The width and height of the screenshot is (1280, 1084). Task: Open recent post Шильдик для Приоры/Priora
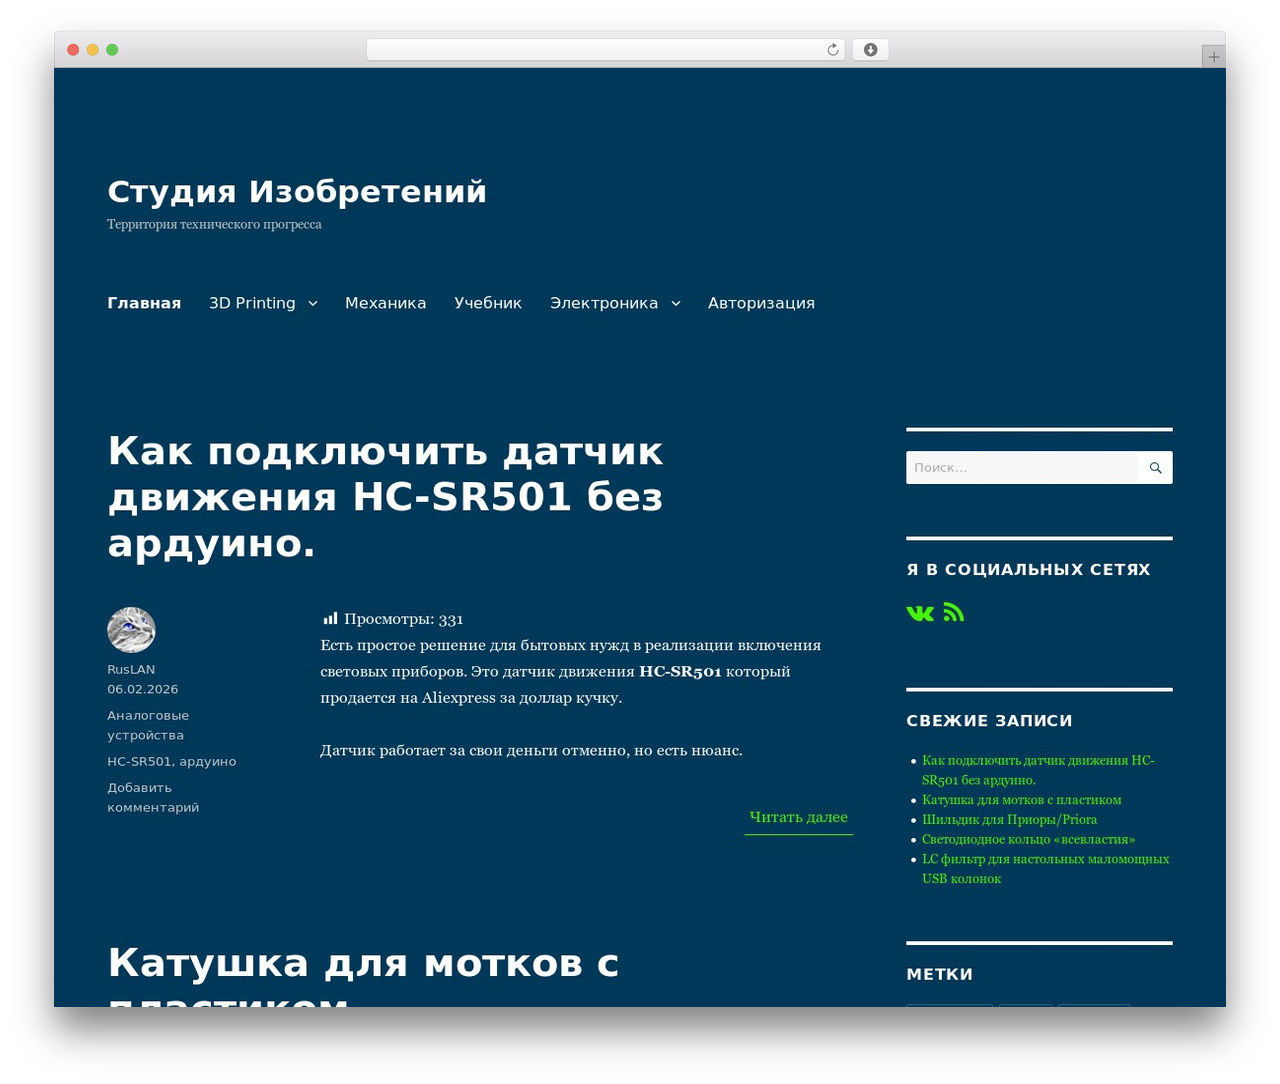(x=1009, y=820)
